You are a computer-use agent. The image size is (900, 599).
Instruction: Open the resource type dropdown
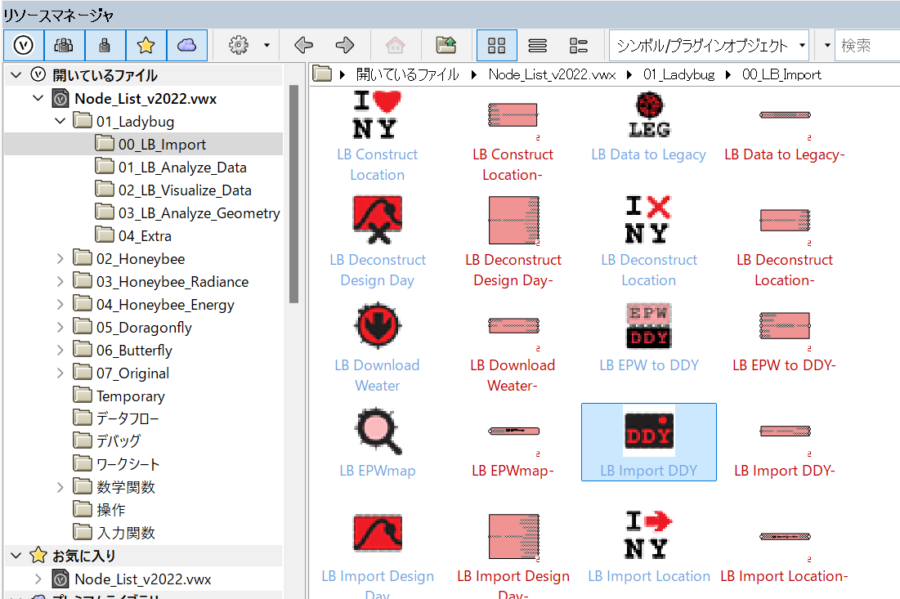coord(709,45)
